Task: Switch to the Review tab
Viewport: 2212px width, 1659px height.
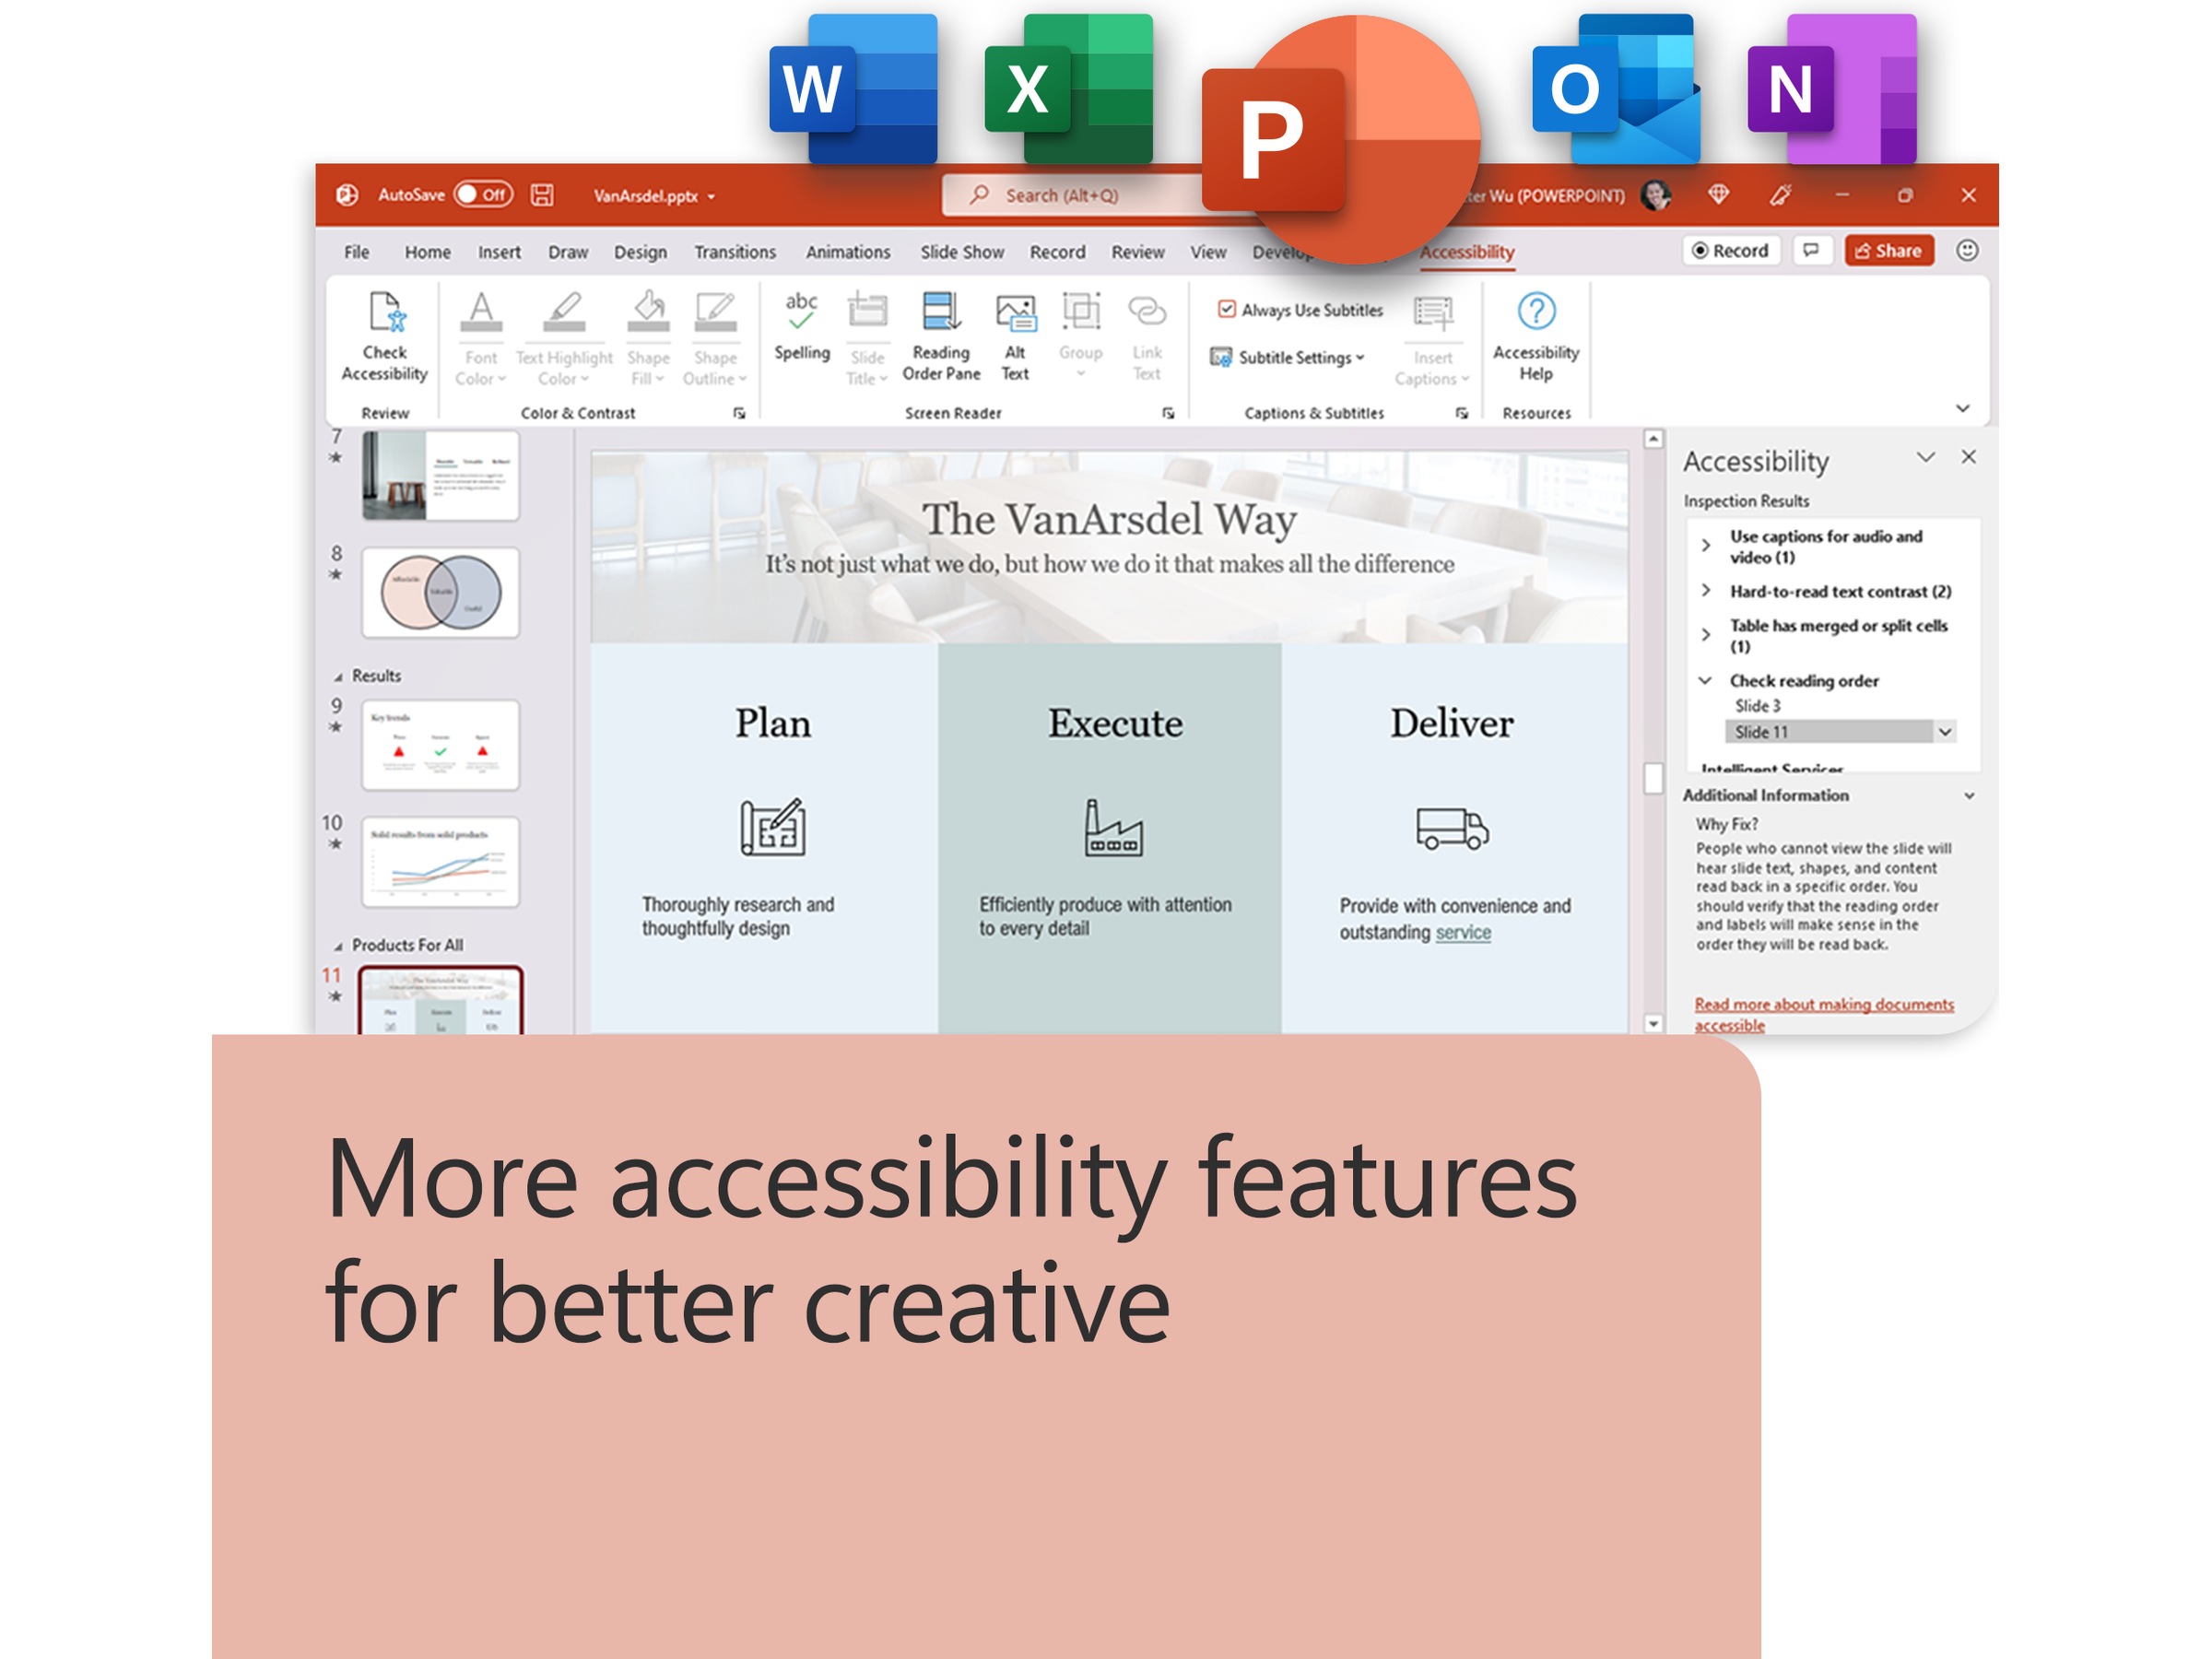Action: tap(1137, 252)
